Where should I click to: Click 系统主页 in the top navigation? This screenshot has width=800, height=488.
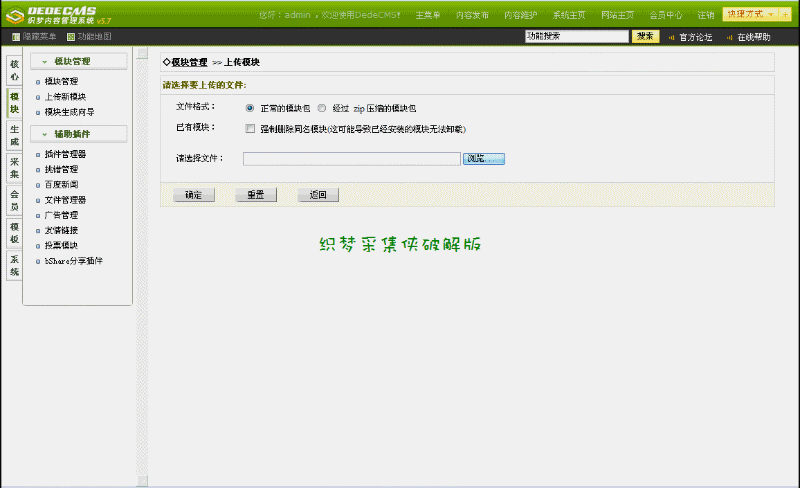tap(569, 15)
